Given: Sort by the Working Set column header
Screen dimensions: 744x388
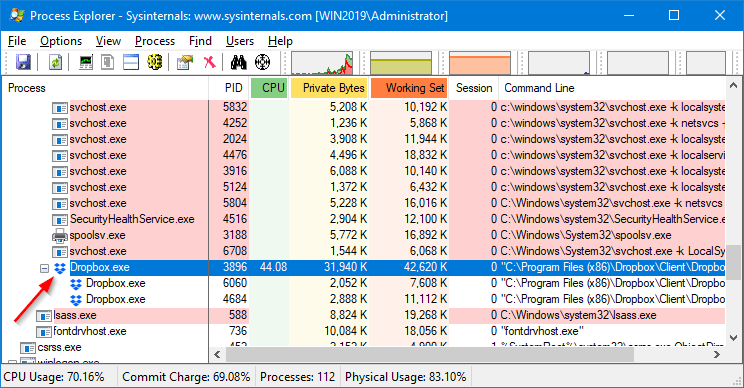Looking at the screenshot, I should pyautogui.click(x=409, y=88).
